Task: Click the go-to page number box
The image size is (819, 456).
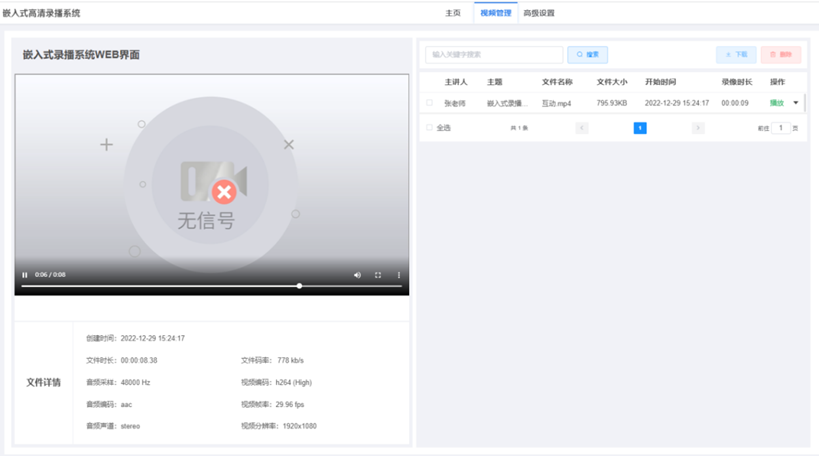Action: point(781,128)
